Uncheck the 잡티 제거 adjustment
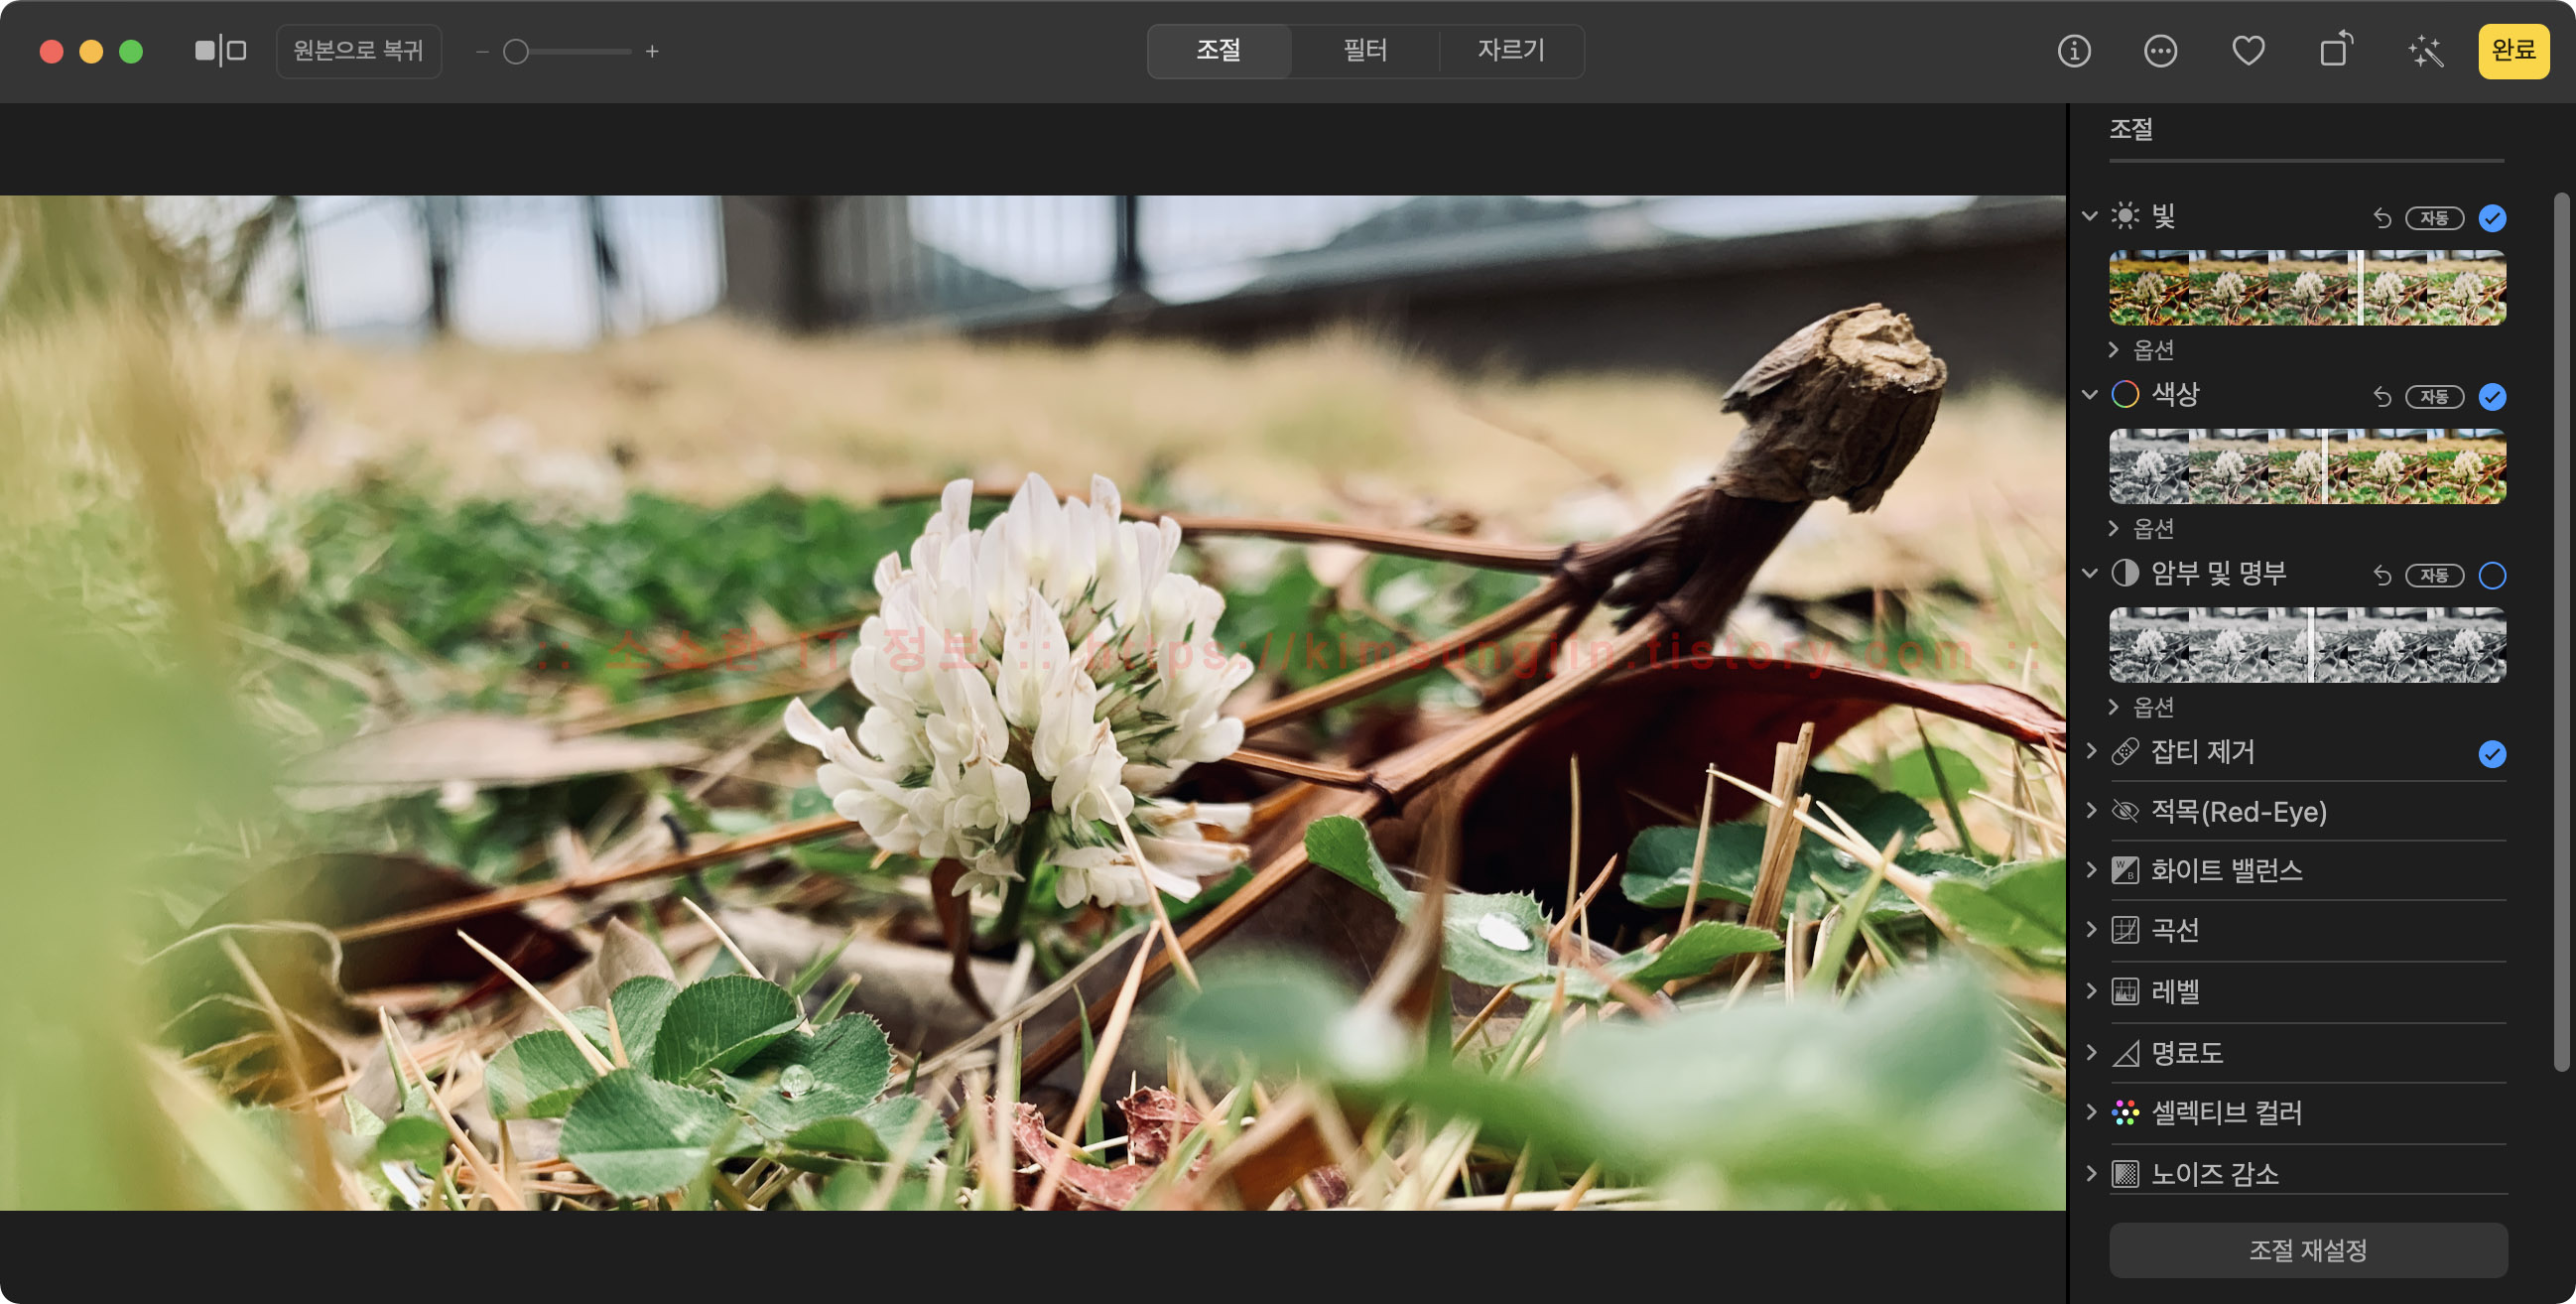 pos(2491,754)
